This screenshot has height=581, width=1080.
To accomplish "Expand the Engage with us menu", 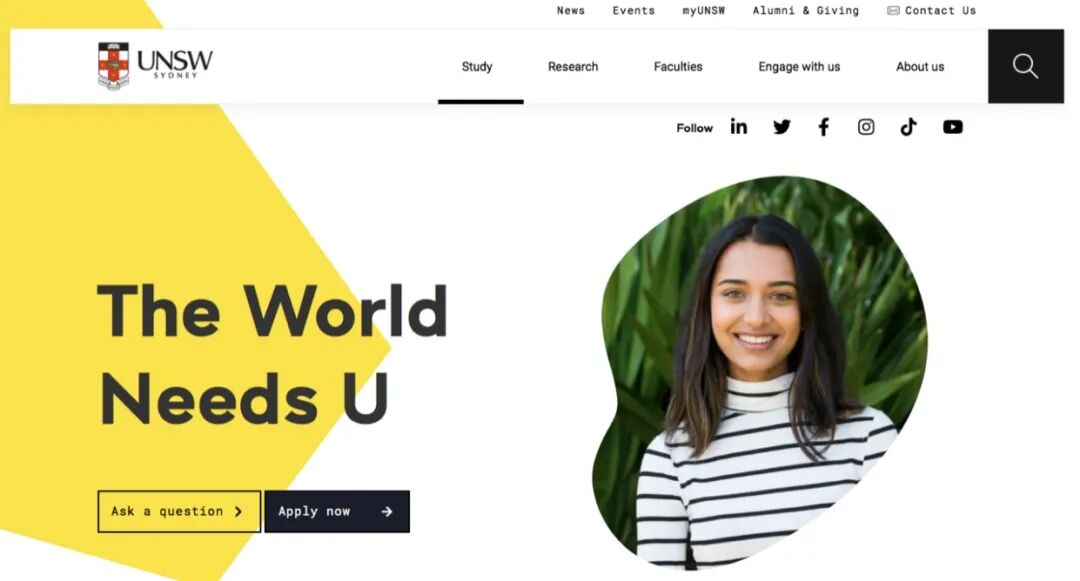I will (x=799, y=67).
